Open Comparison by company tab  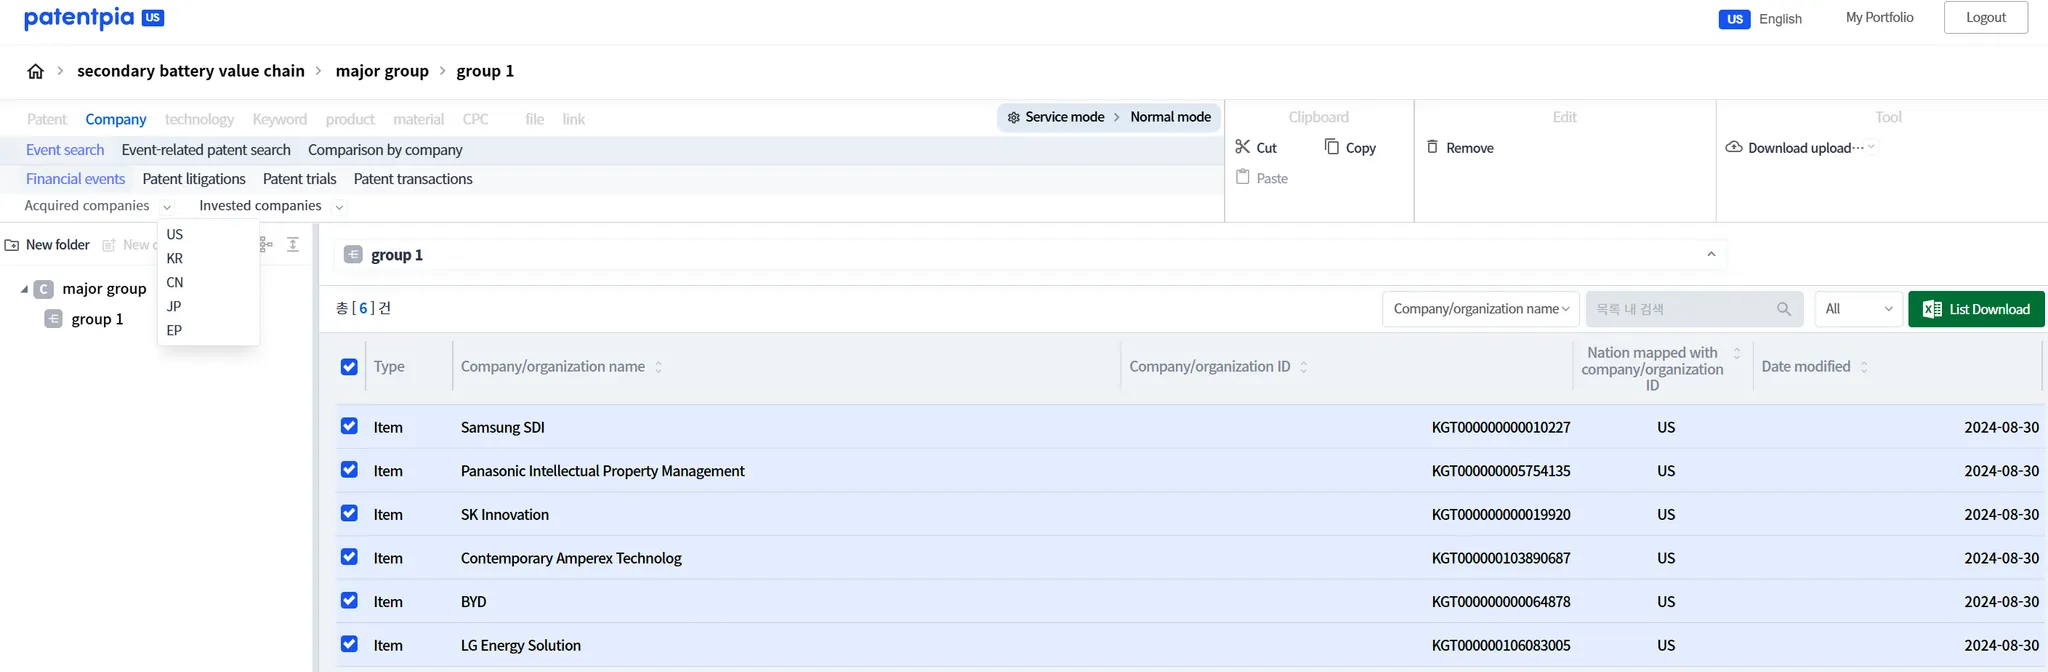point(385,150)
